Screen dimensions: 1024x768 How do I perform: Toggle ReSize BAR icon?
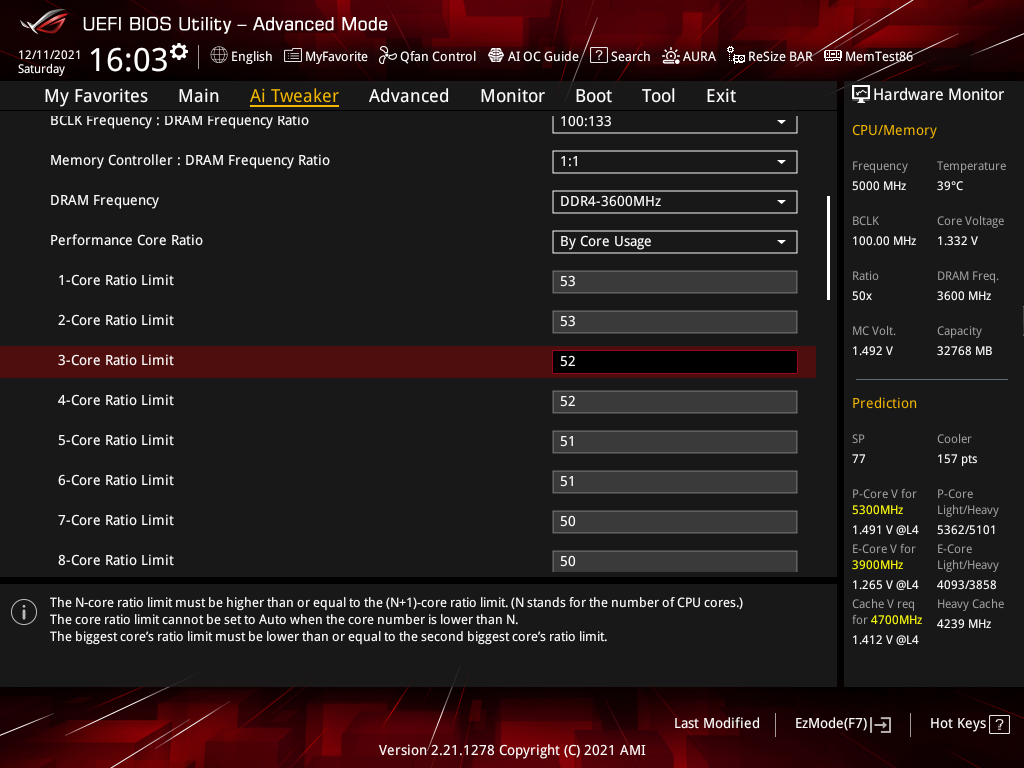(736, 56)
